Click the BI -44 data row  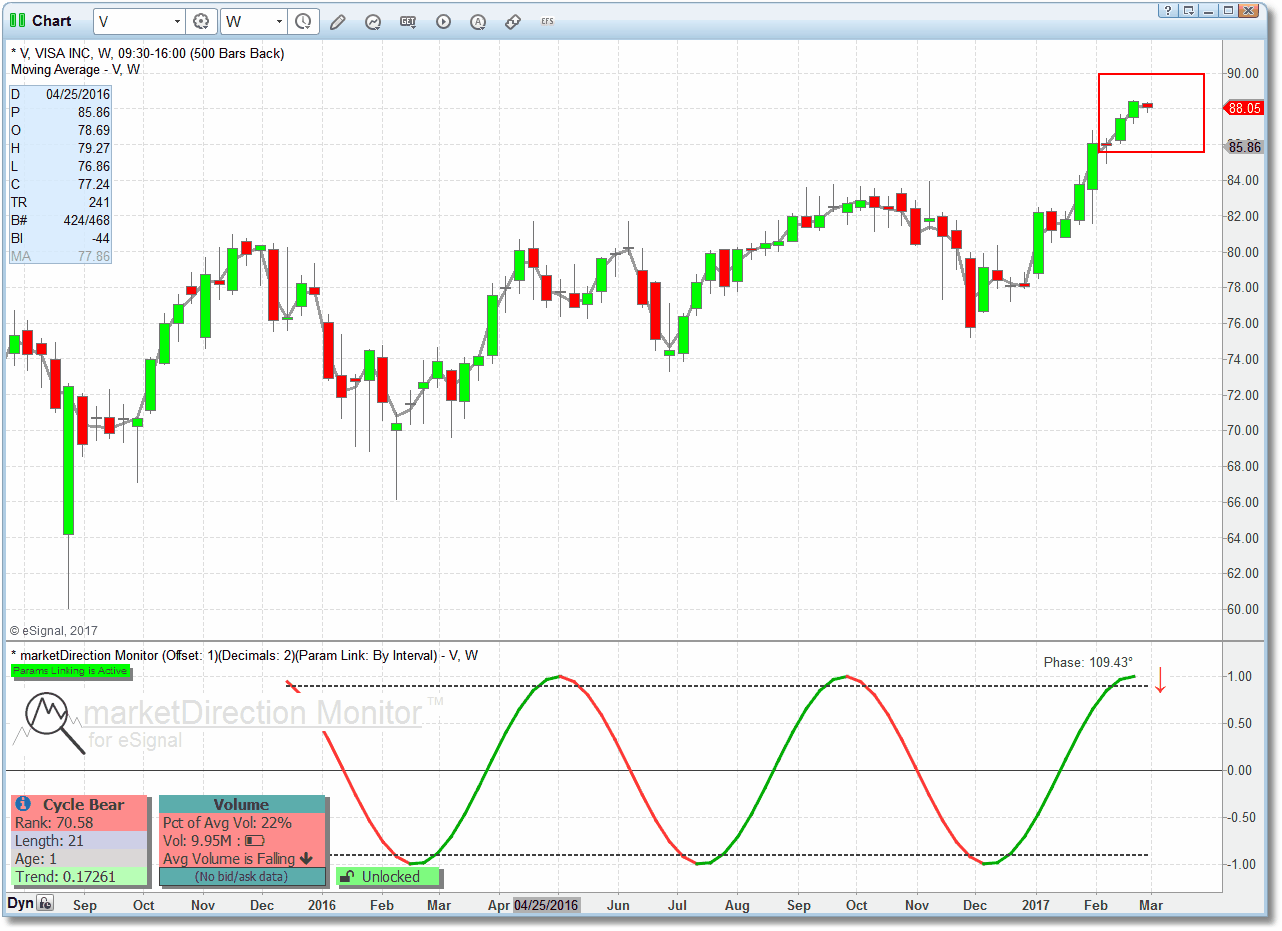click(60, 238)
